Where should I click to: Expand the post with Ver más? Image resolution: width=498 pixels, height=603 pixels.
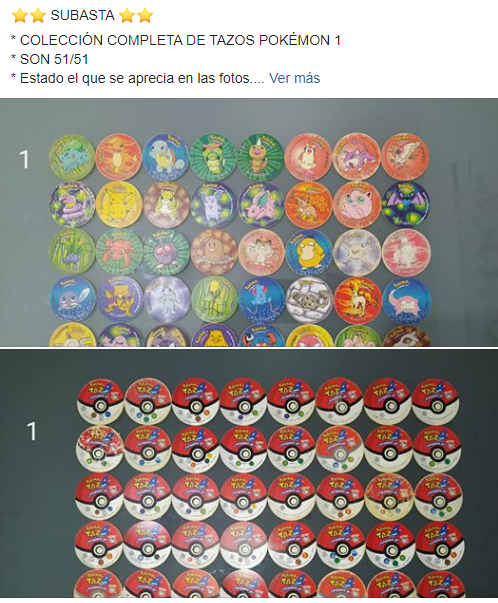coord(294,78)
